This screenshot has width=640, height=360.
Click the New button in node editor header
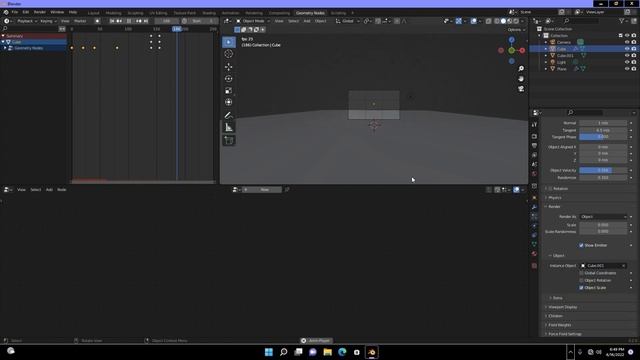click(264, 189)
